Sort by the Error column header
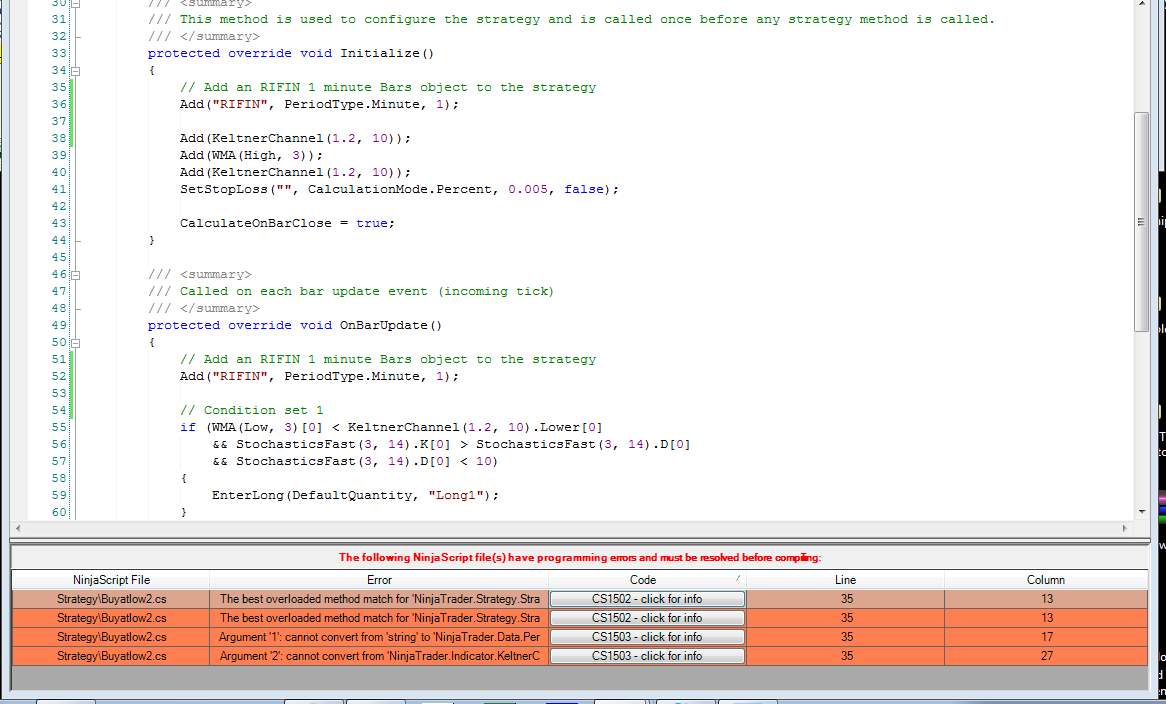Viewport: 1166px width, 704px height. pos(379,580)
